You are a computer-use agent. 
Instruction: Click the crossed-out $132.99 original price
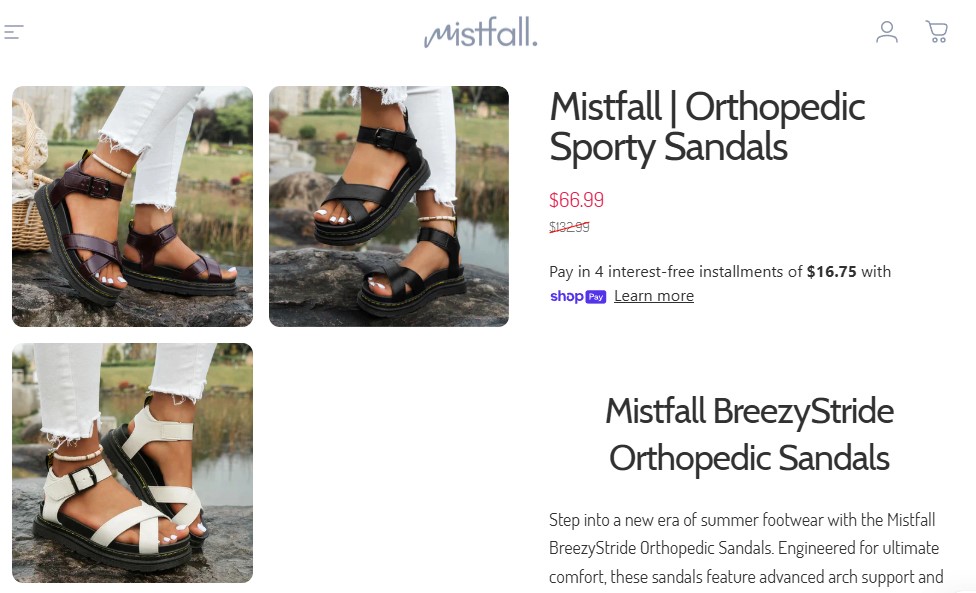(569, 227)
